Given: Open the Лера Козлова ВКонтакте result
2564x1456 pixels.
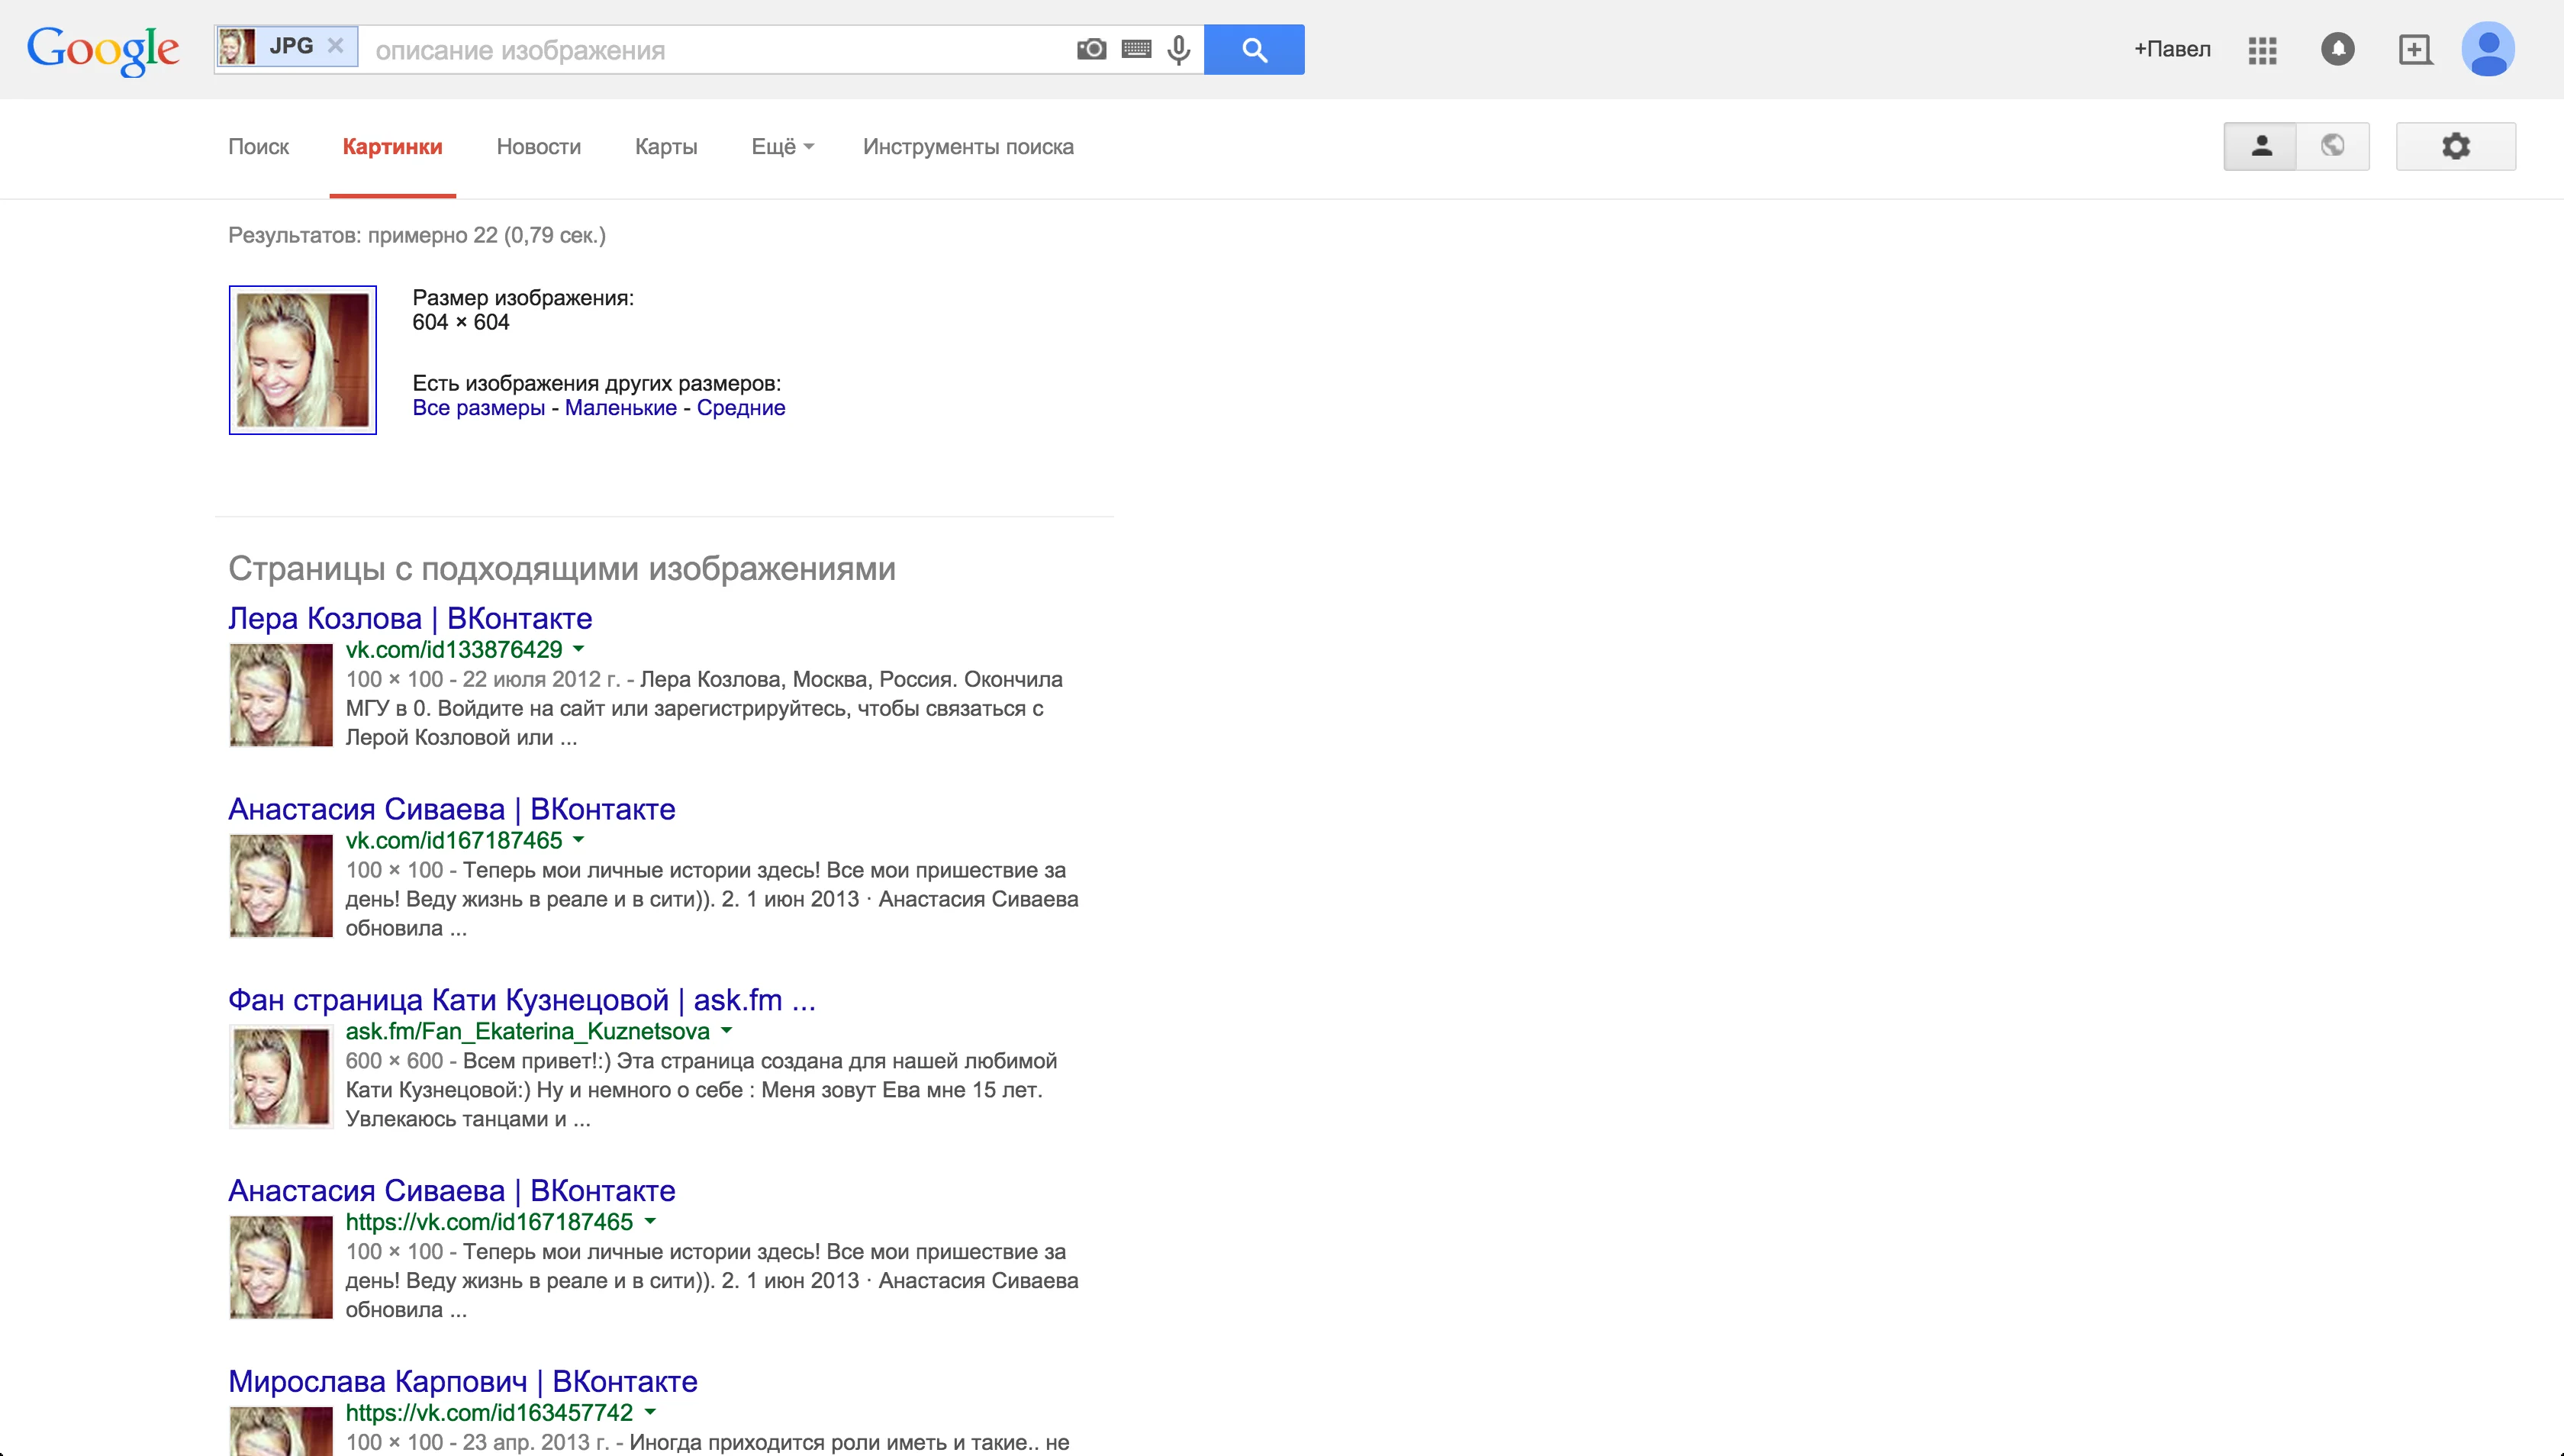Looking at the screenshot, I should coord(410,618).
